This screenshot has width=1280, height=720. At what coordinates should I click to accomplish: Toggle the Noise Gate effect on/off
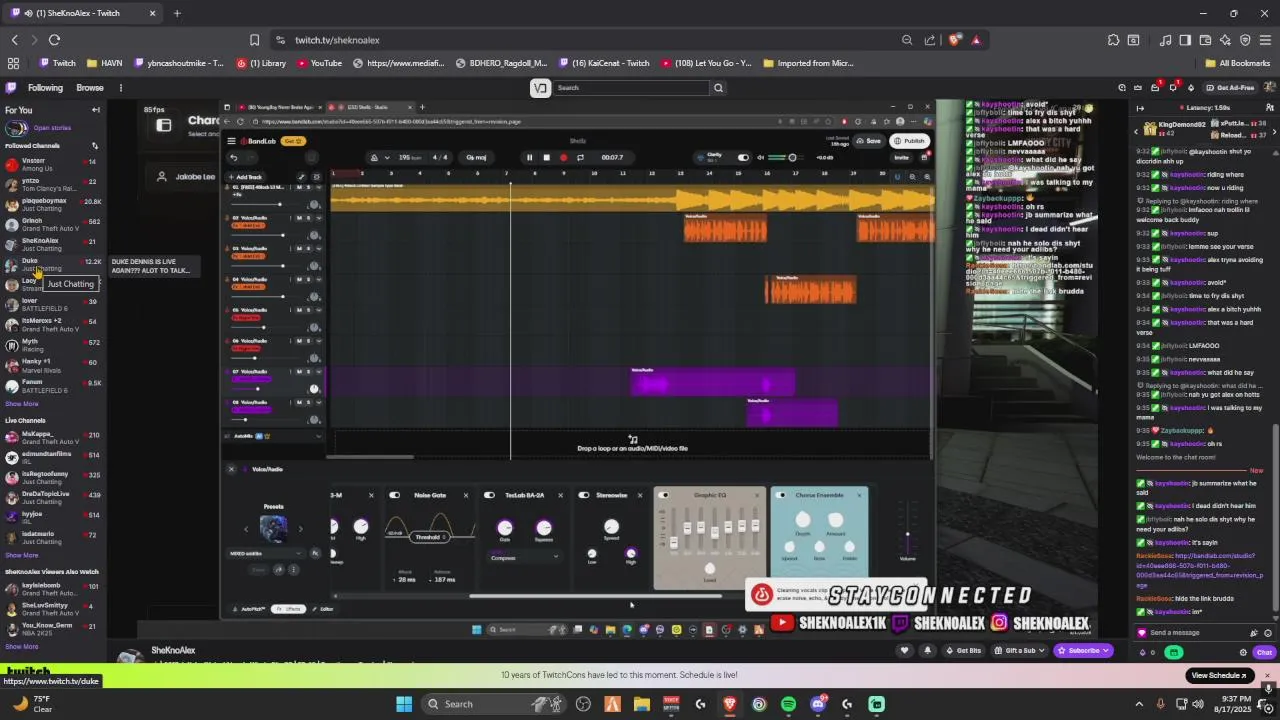click(395, 495)
